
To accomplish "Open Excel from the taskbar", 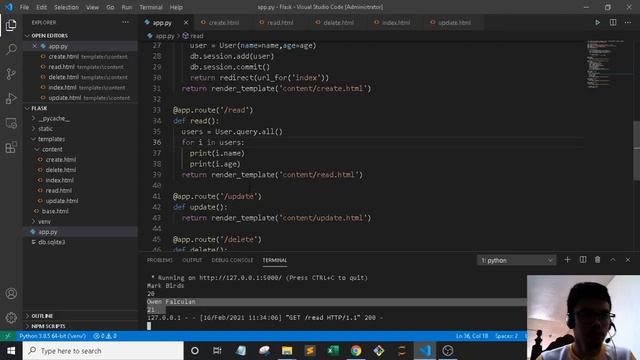I will point(333,351).
